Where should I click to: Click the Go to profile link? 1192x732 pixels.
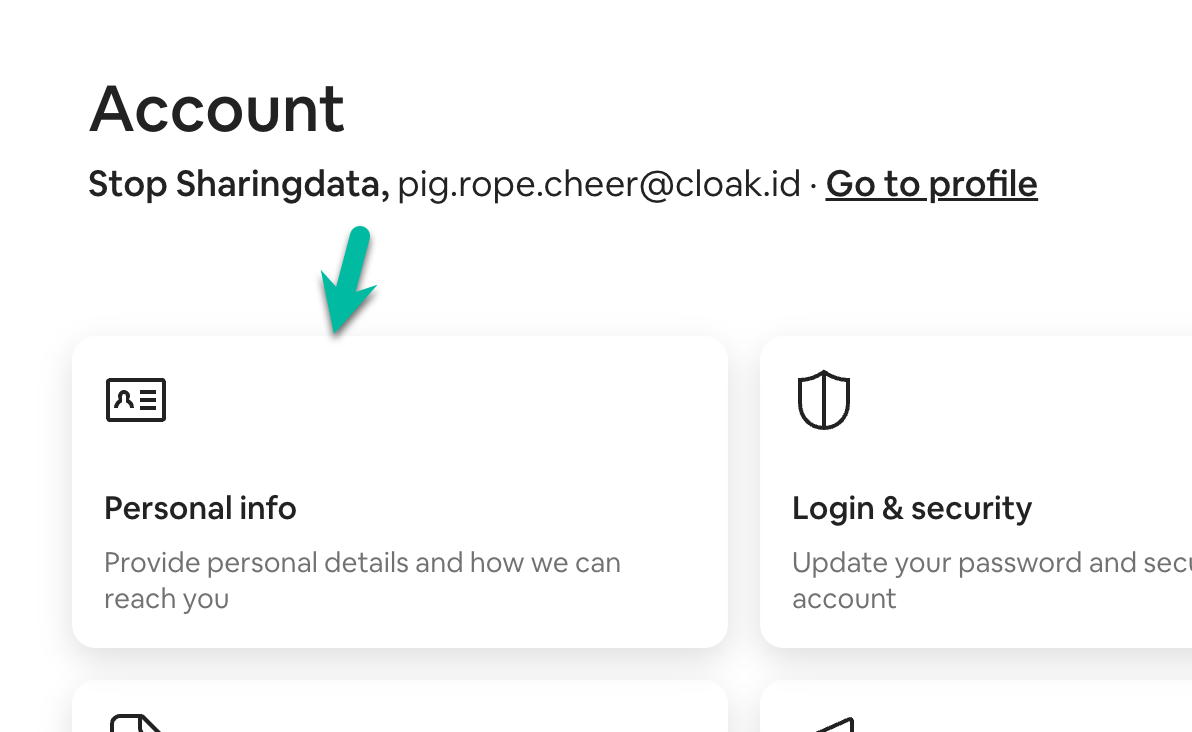[x=931, y=184]
